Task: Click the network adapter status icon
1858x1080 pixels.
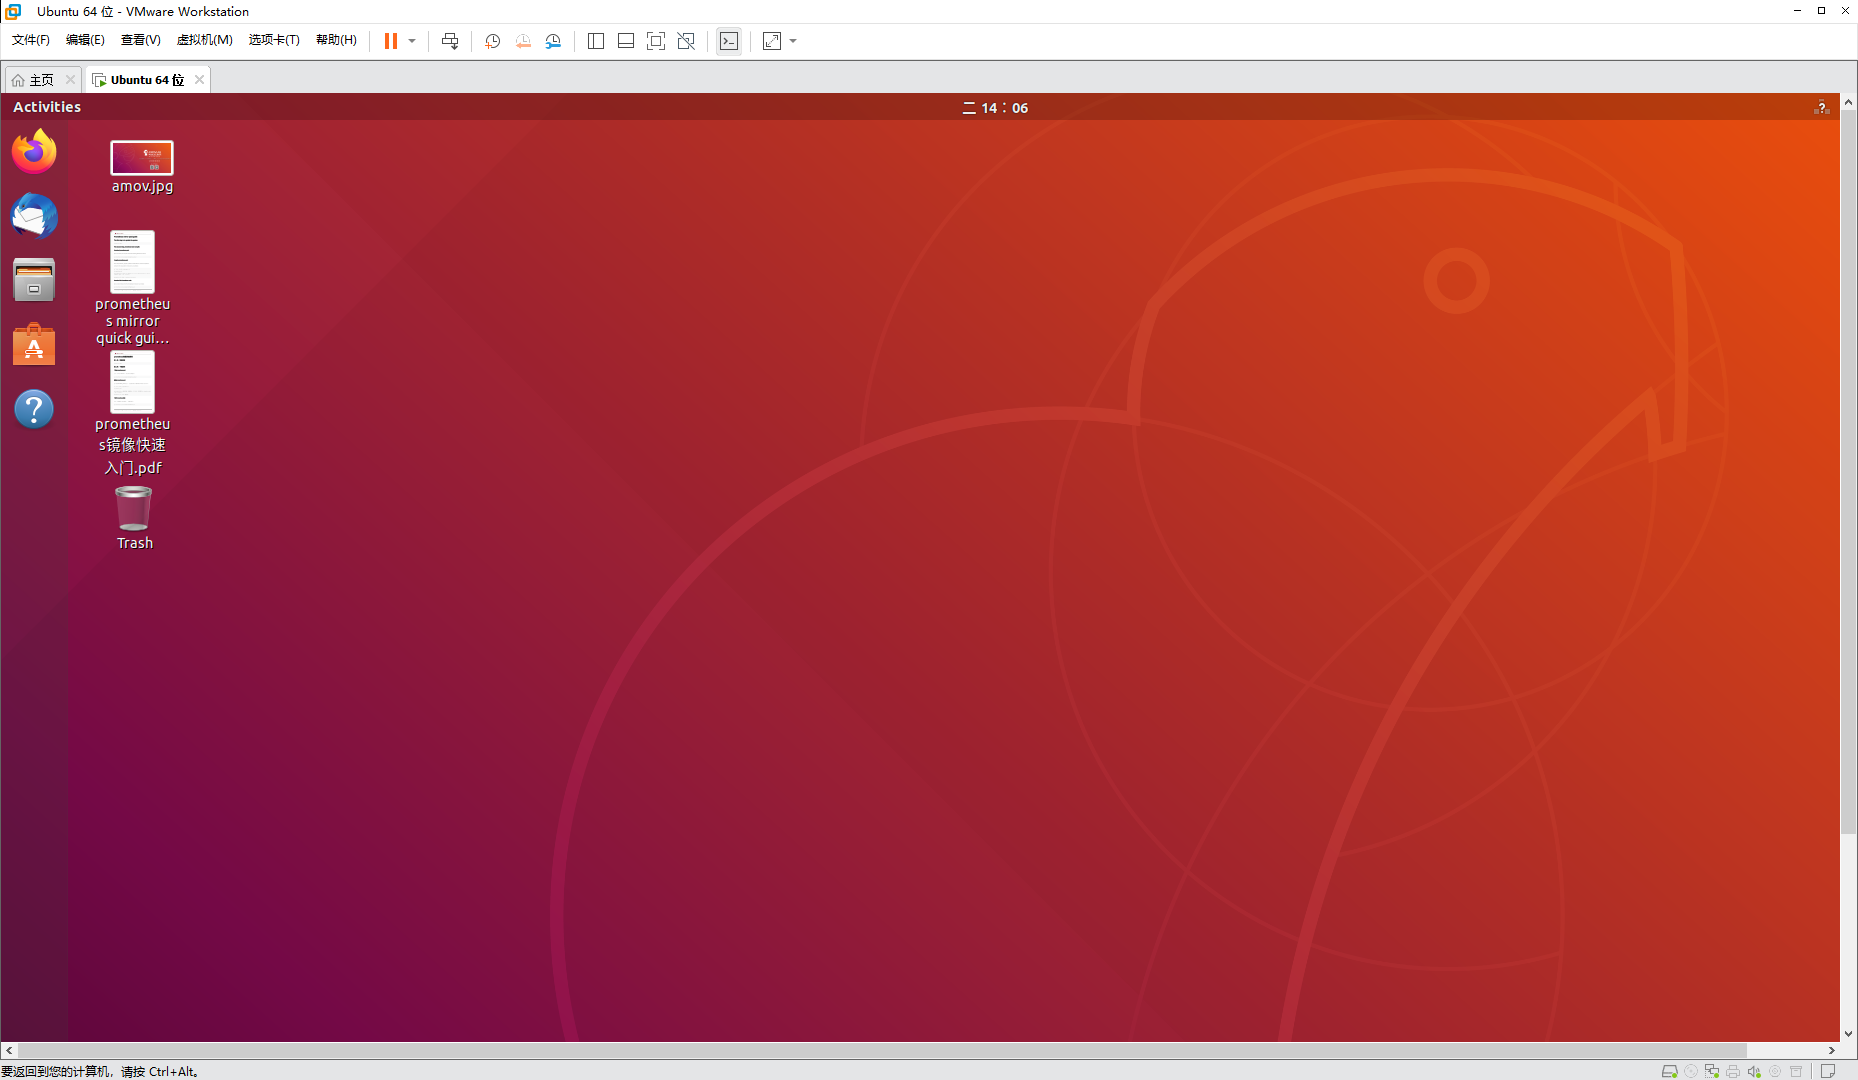Action: pyautogui.click(x=1712, y=1071)
